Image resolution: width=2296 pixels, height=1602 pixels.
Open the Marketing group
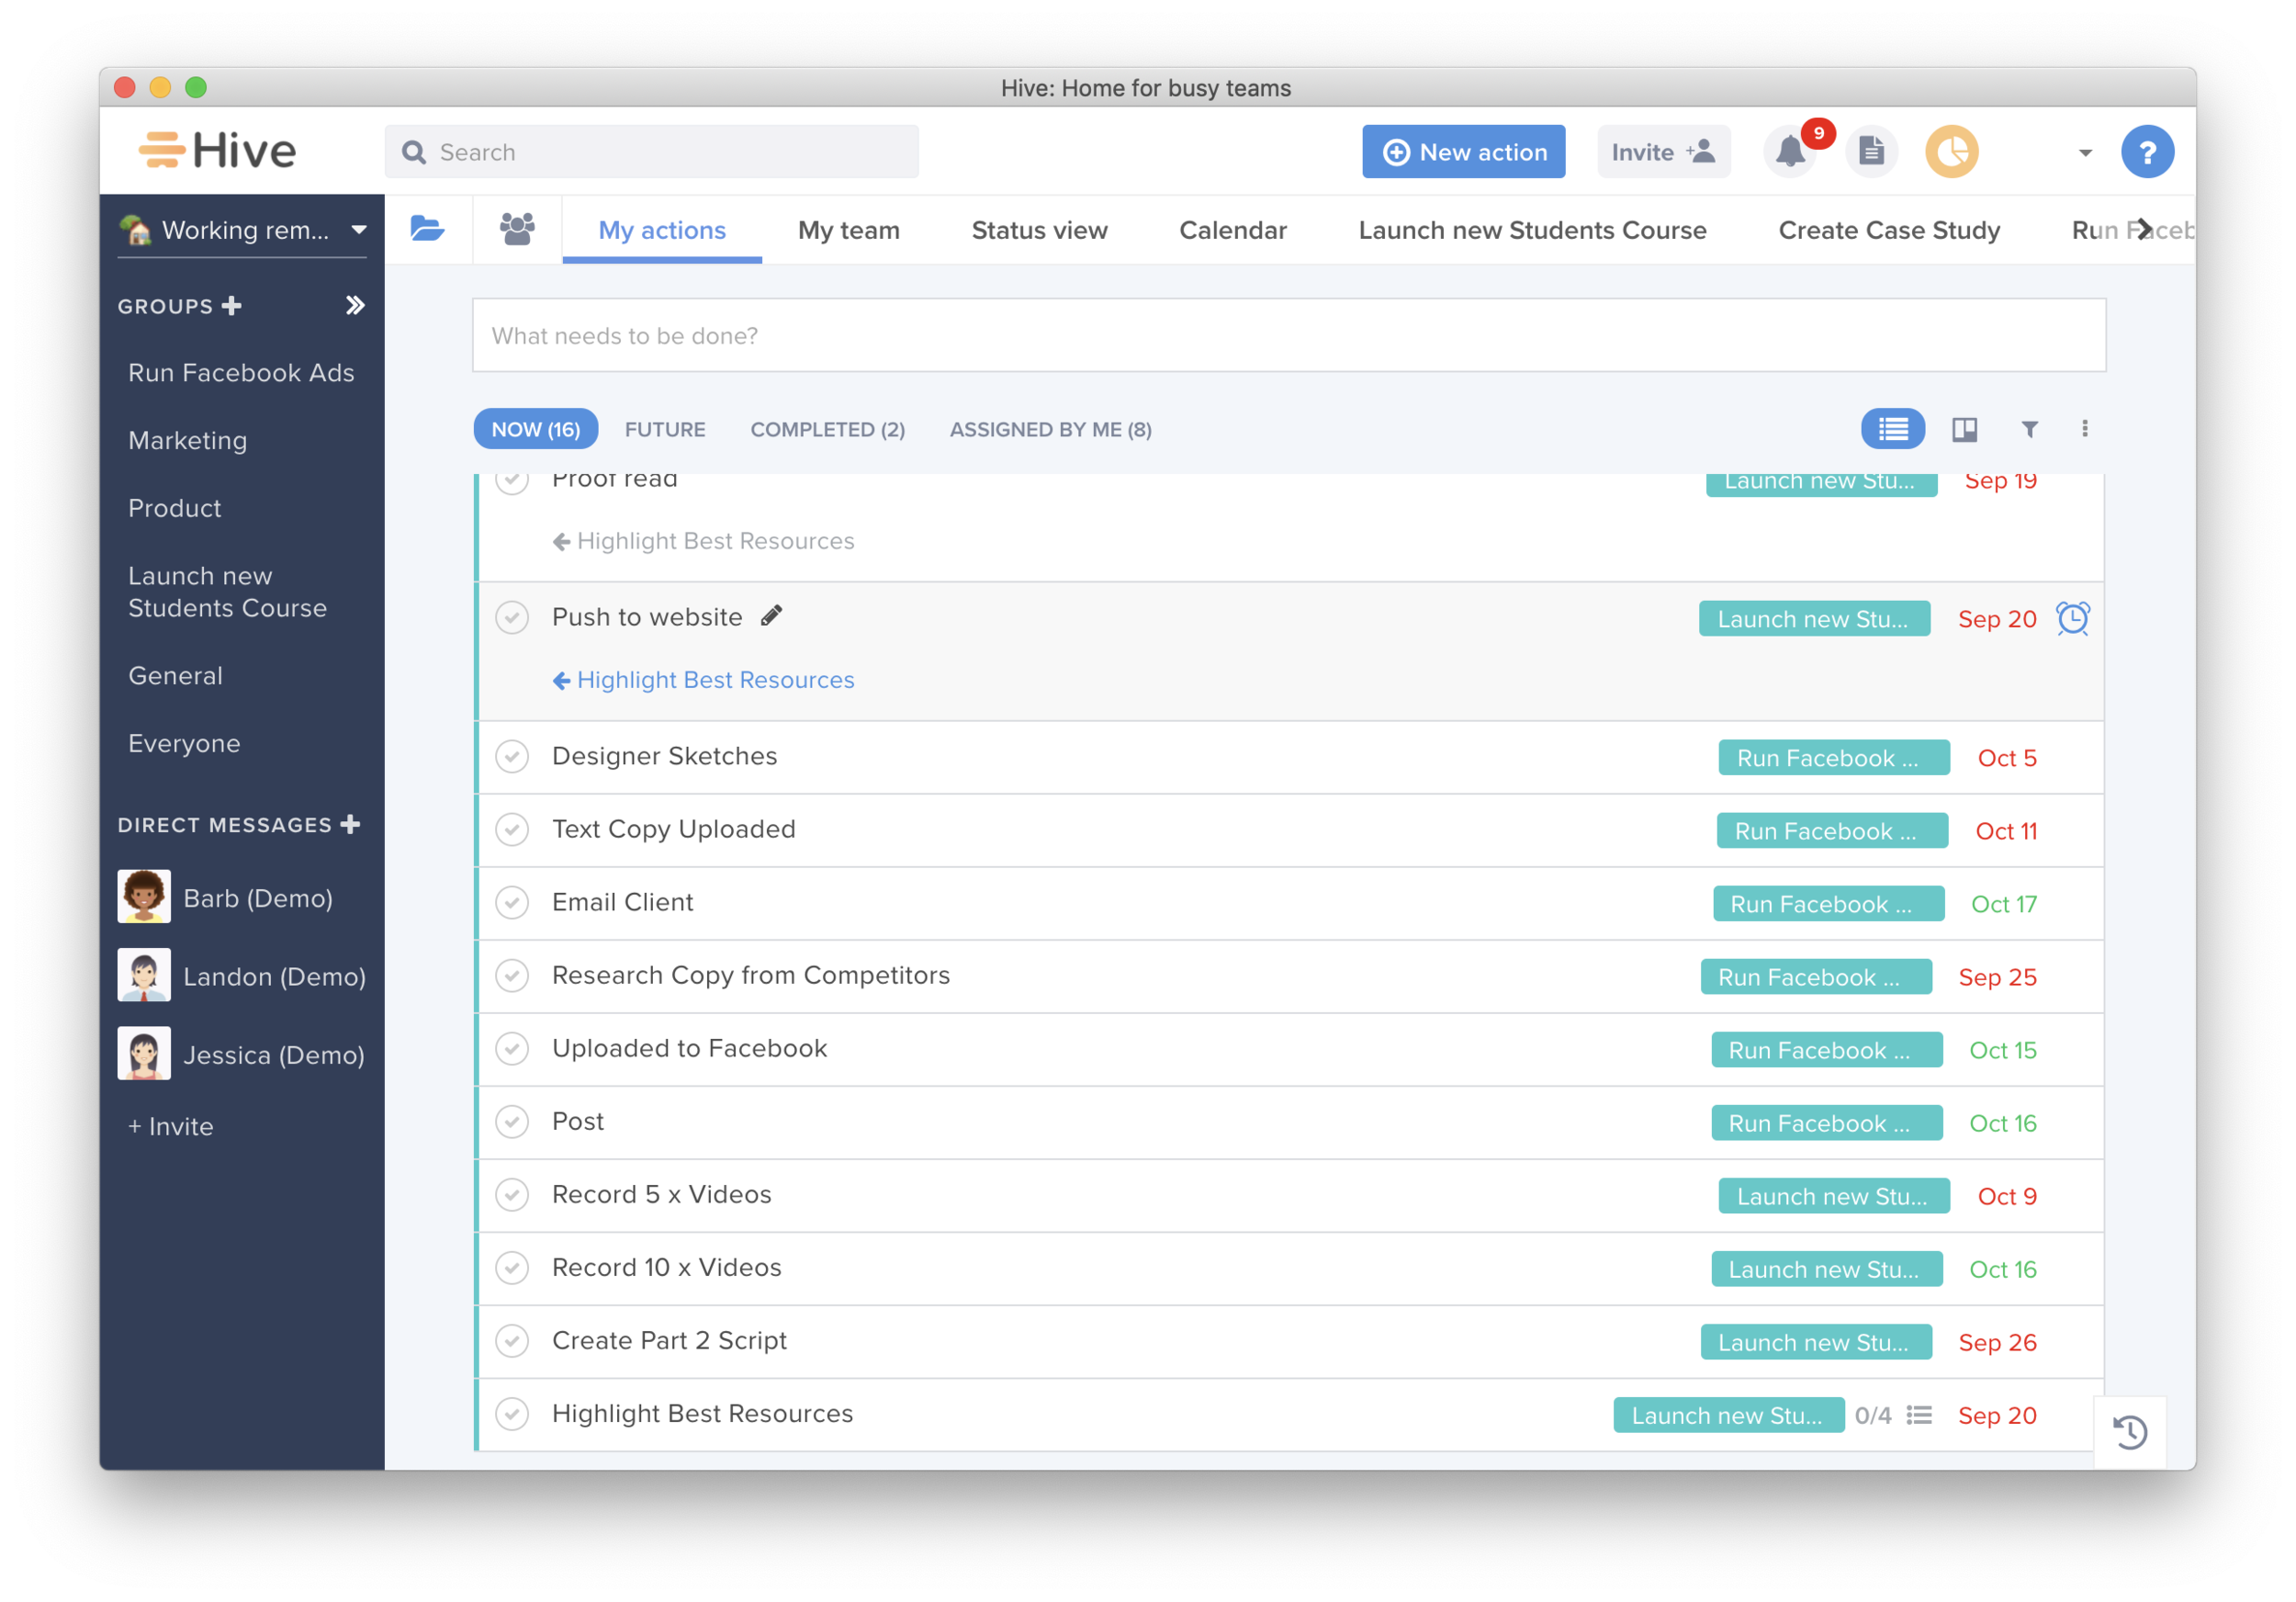click(187, 440)
